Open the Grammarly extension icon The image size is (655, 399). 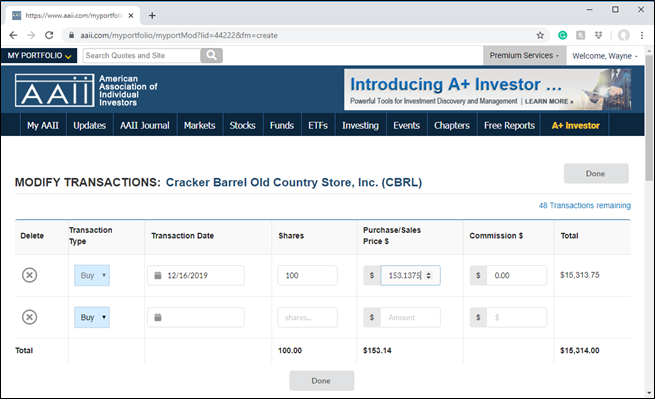(563, 36)
